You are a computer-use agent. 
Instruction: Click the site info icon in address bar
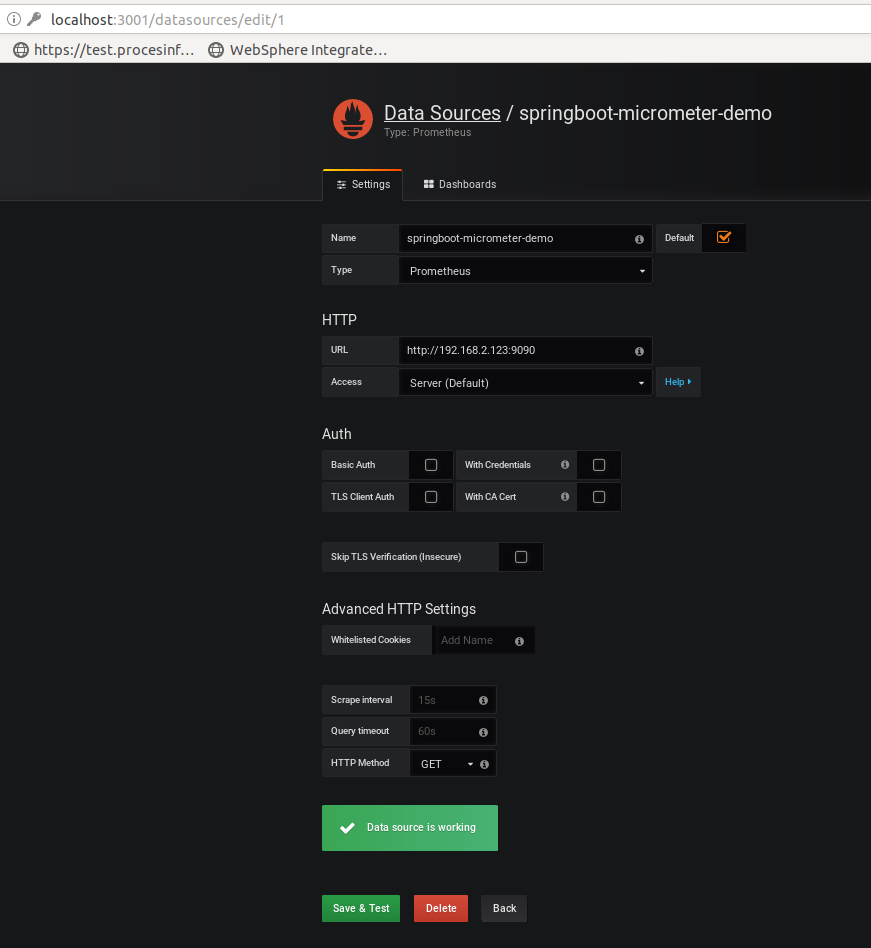(x=13, y=19)
